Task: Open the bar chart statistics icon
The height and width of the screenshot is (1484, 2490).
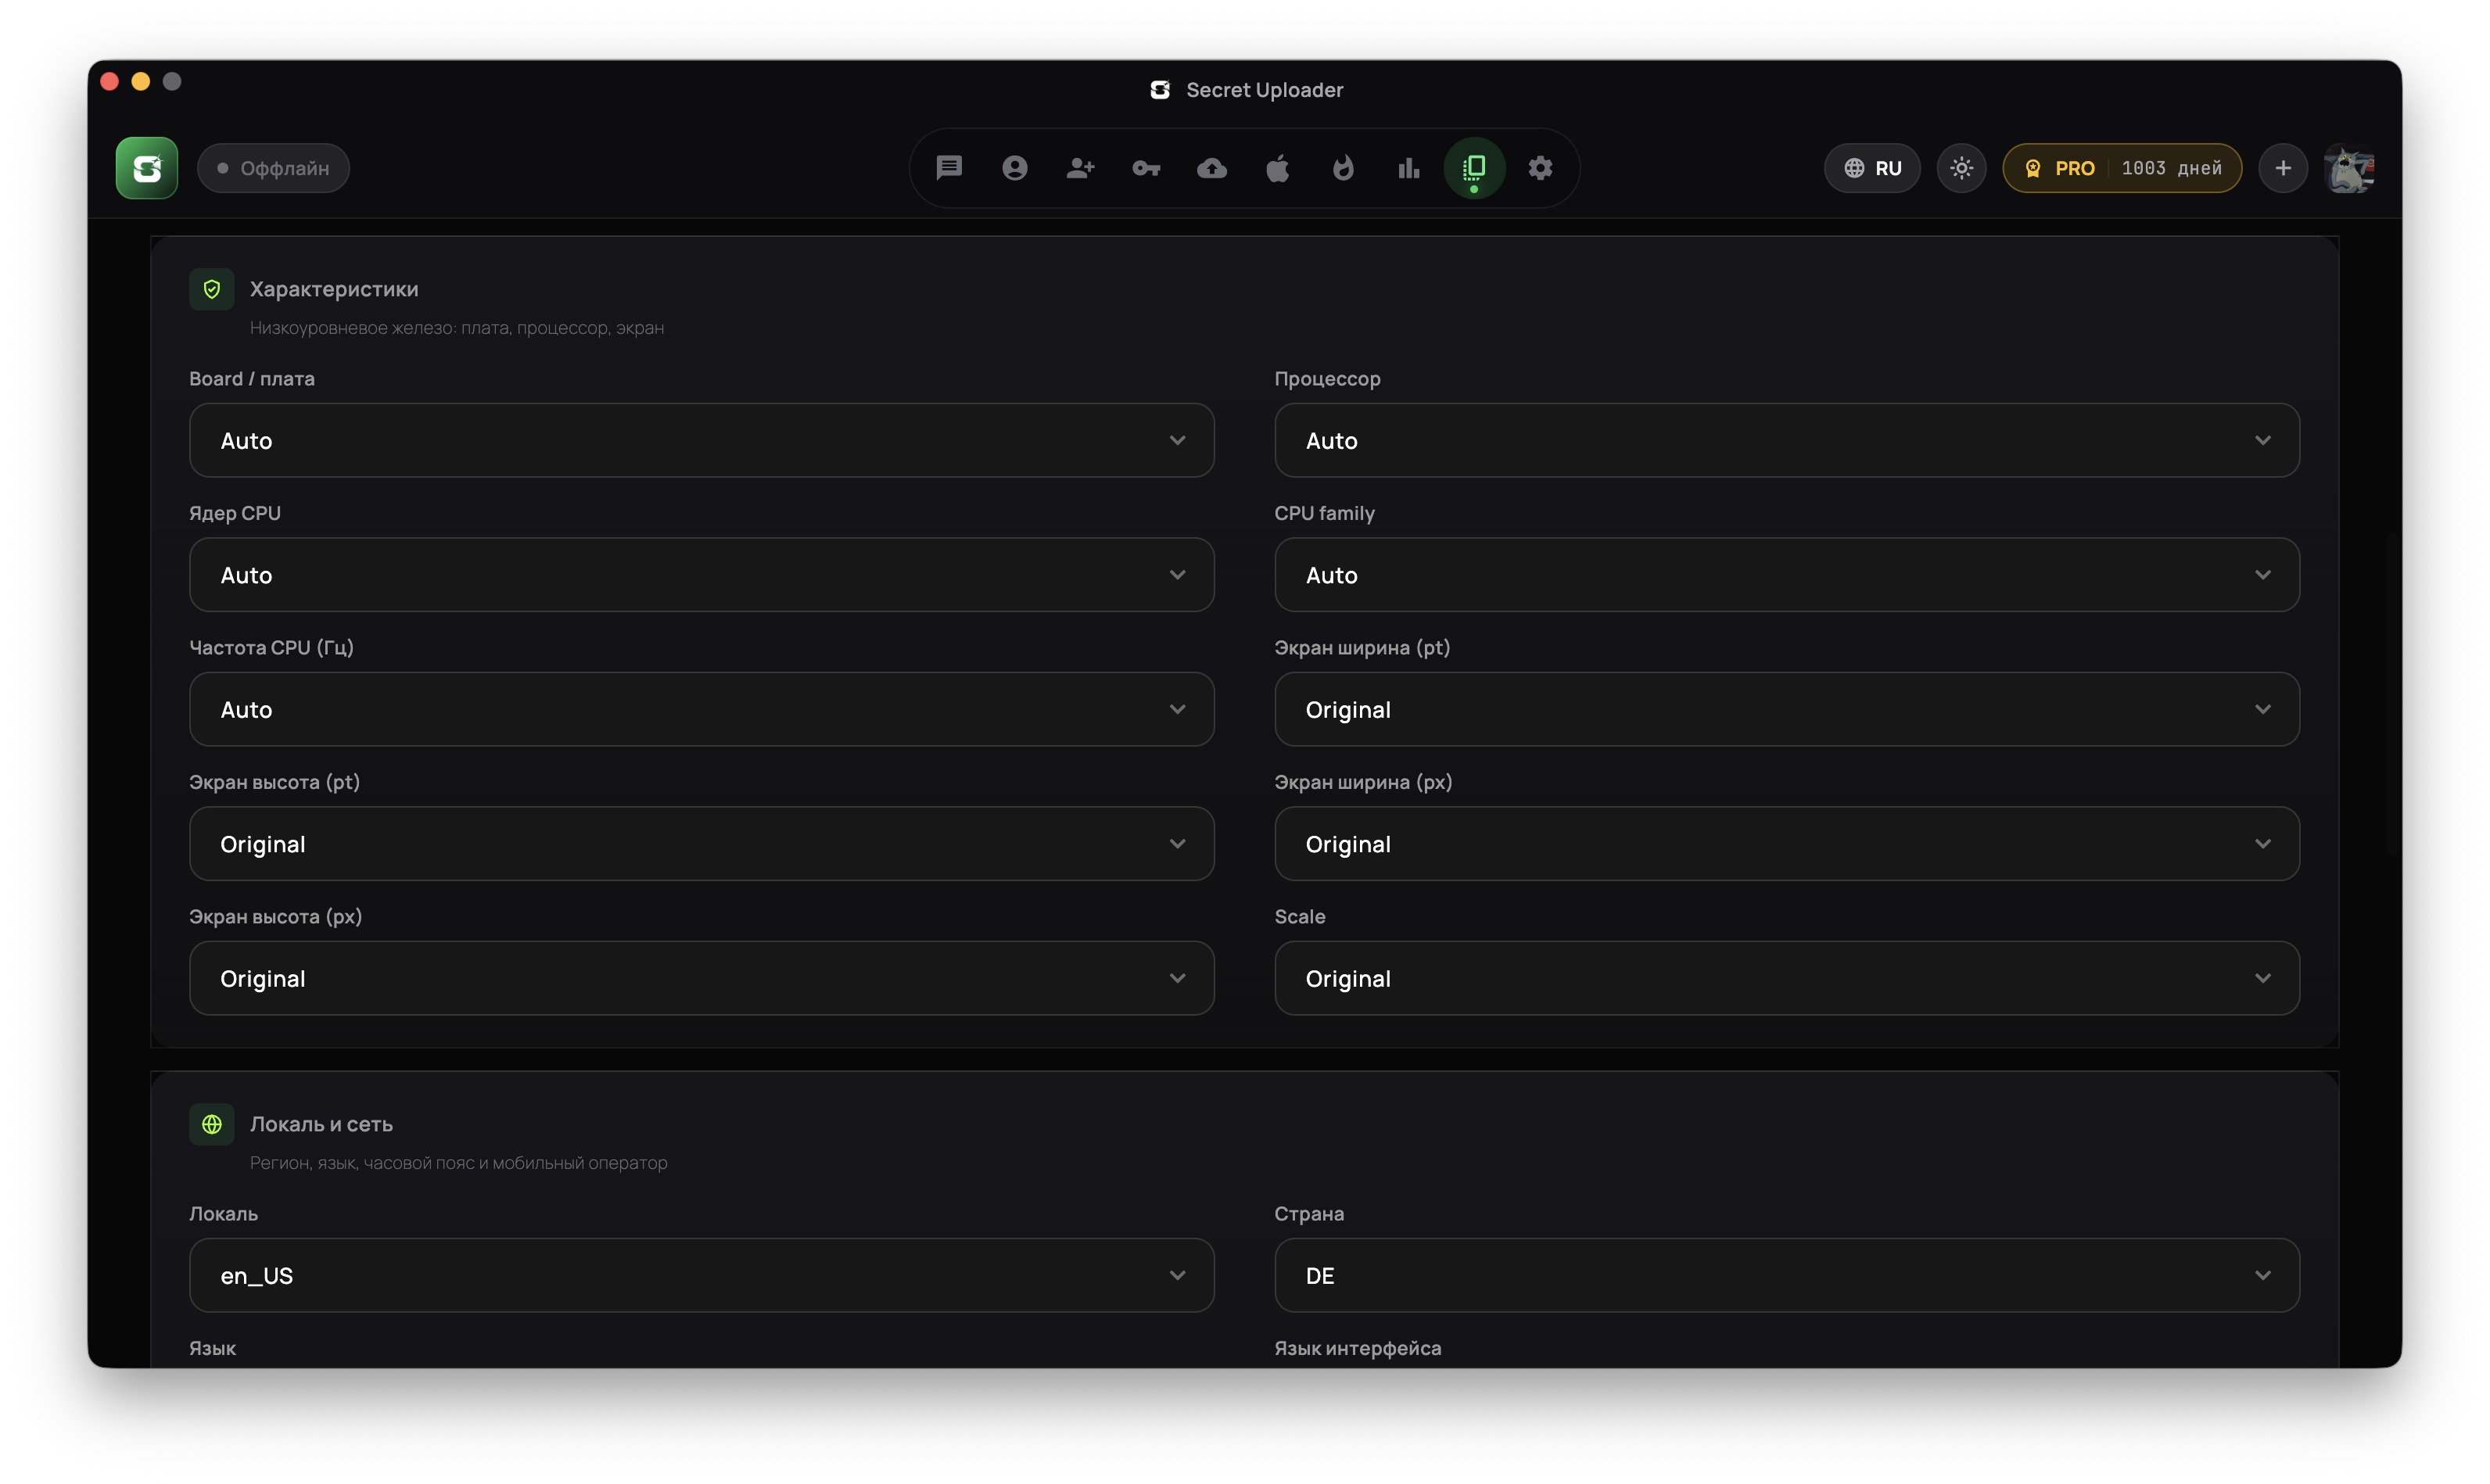Action: pyautogui.click(x=1408, y=168)
